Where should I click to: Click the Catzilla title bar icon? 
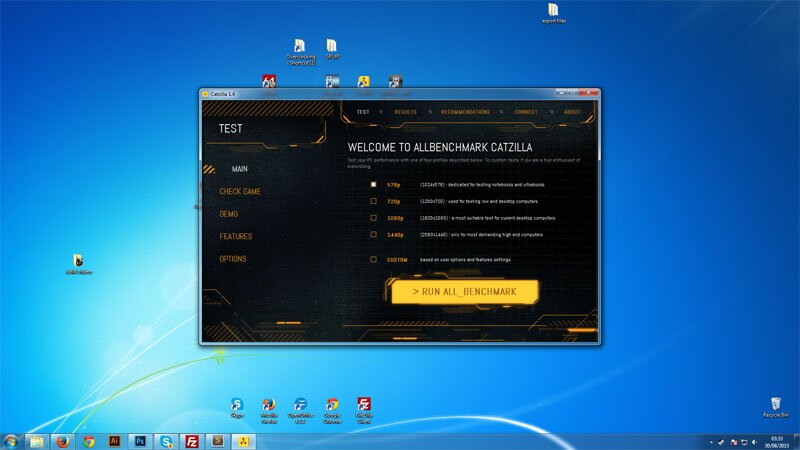(x=205, y=94)
